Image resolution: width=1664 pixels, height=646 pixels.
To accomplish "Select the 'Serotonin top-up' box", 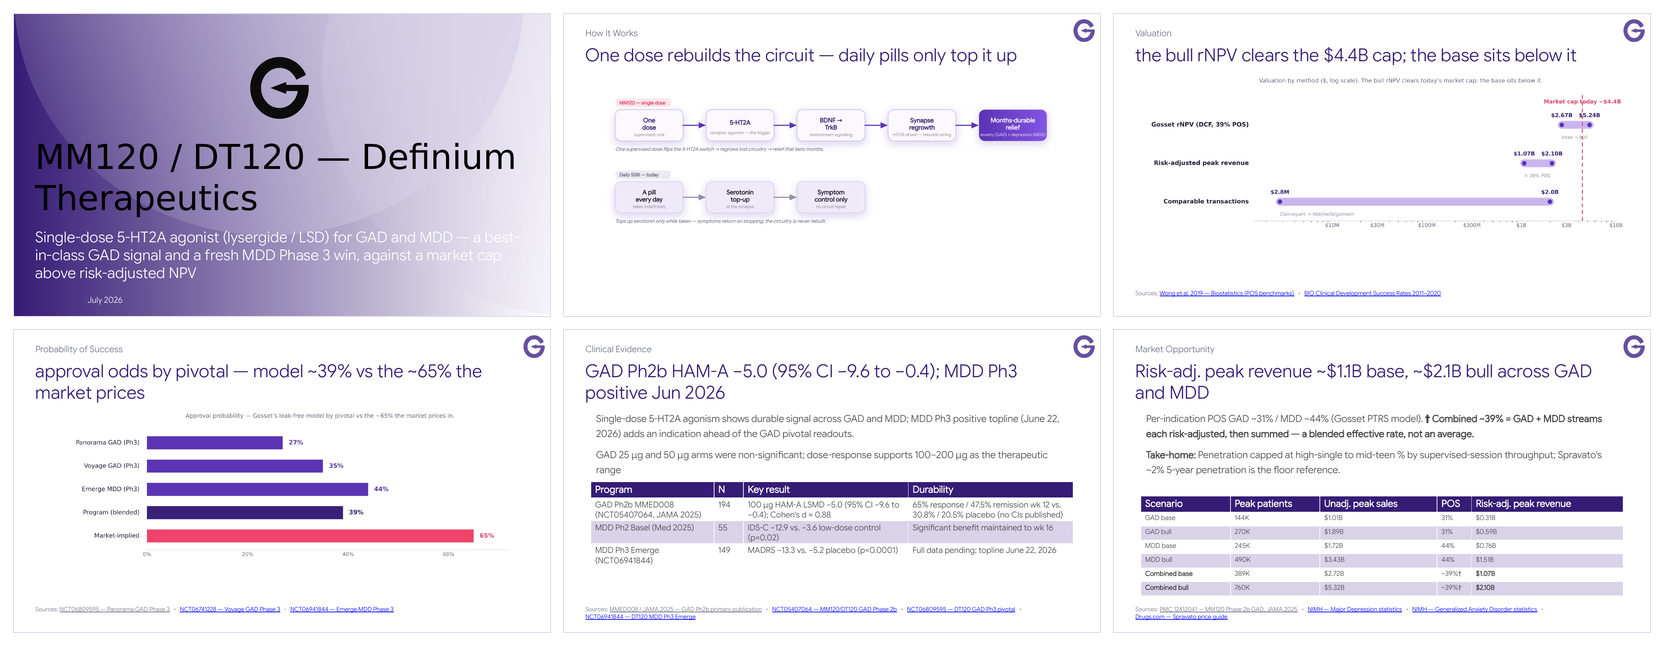I will tap(740, 197).
